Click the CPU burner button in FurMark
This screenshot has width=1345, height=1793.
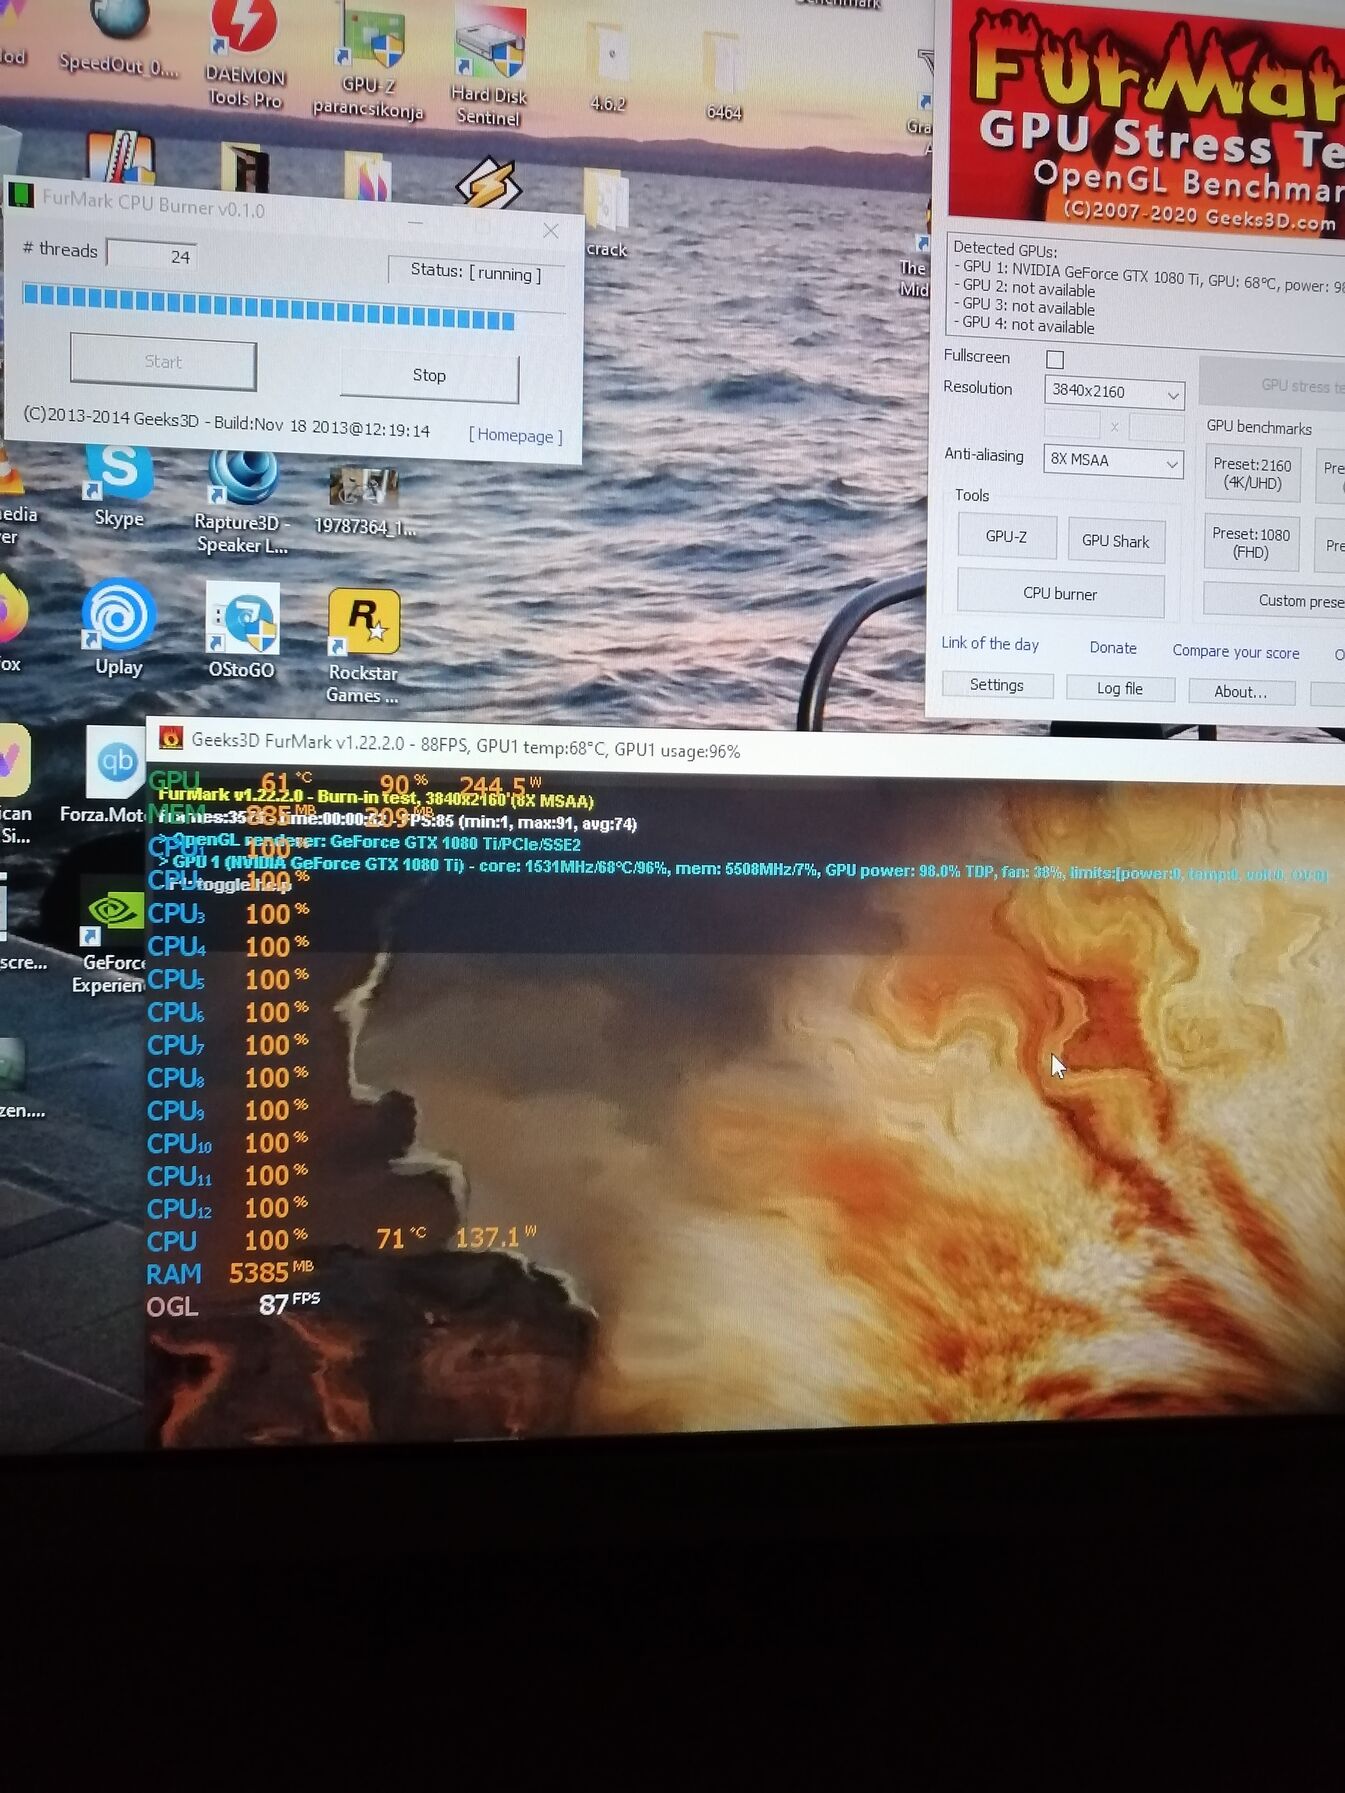(x=1060, y=593)
